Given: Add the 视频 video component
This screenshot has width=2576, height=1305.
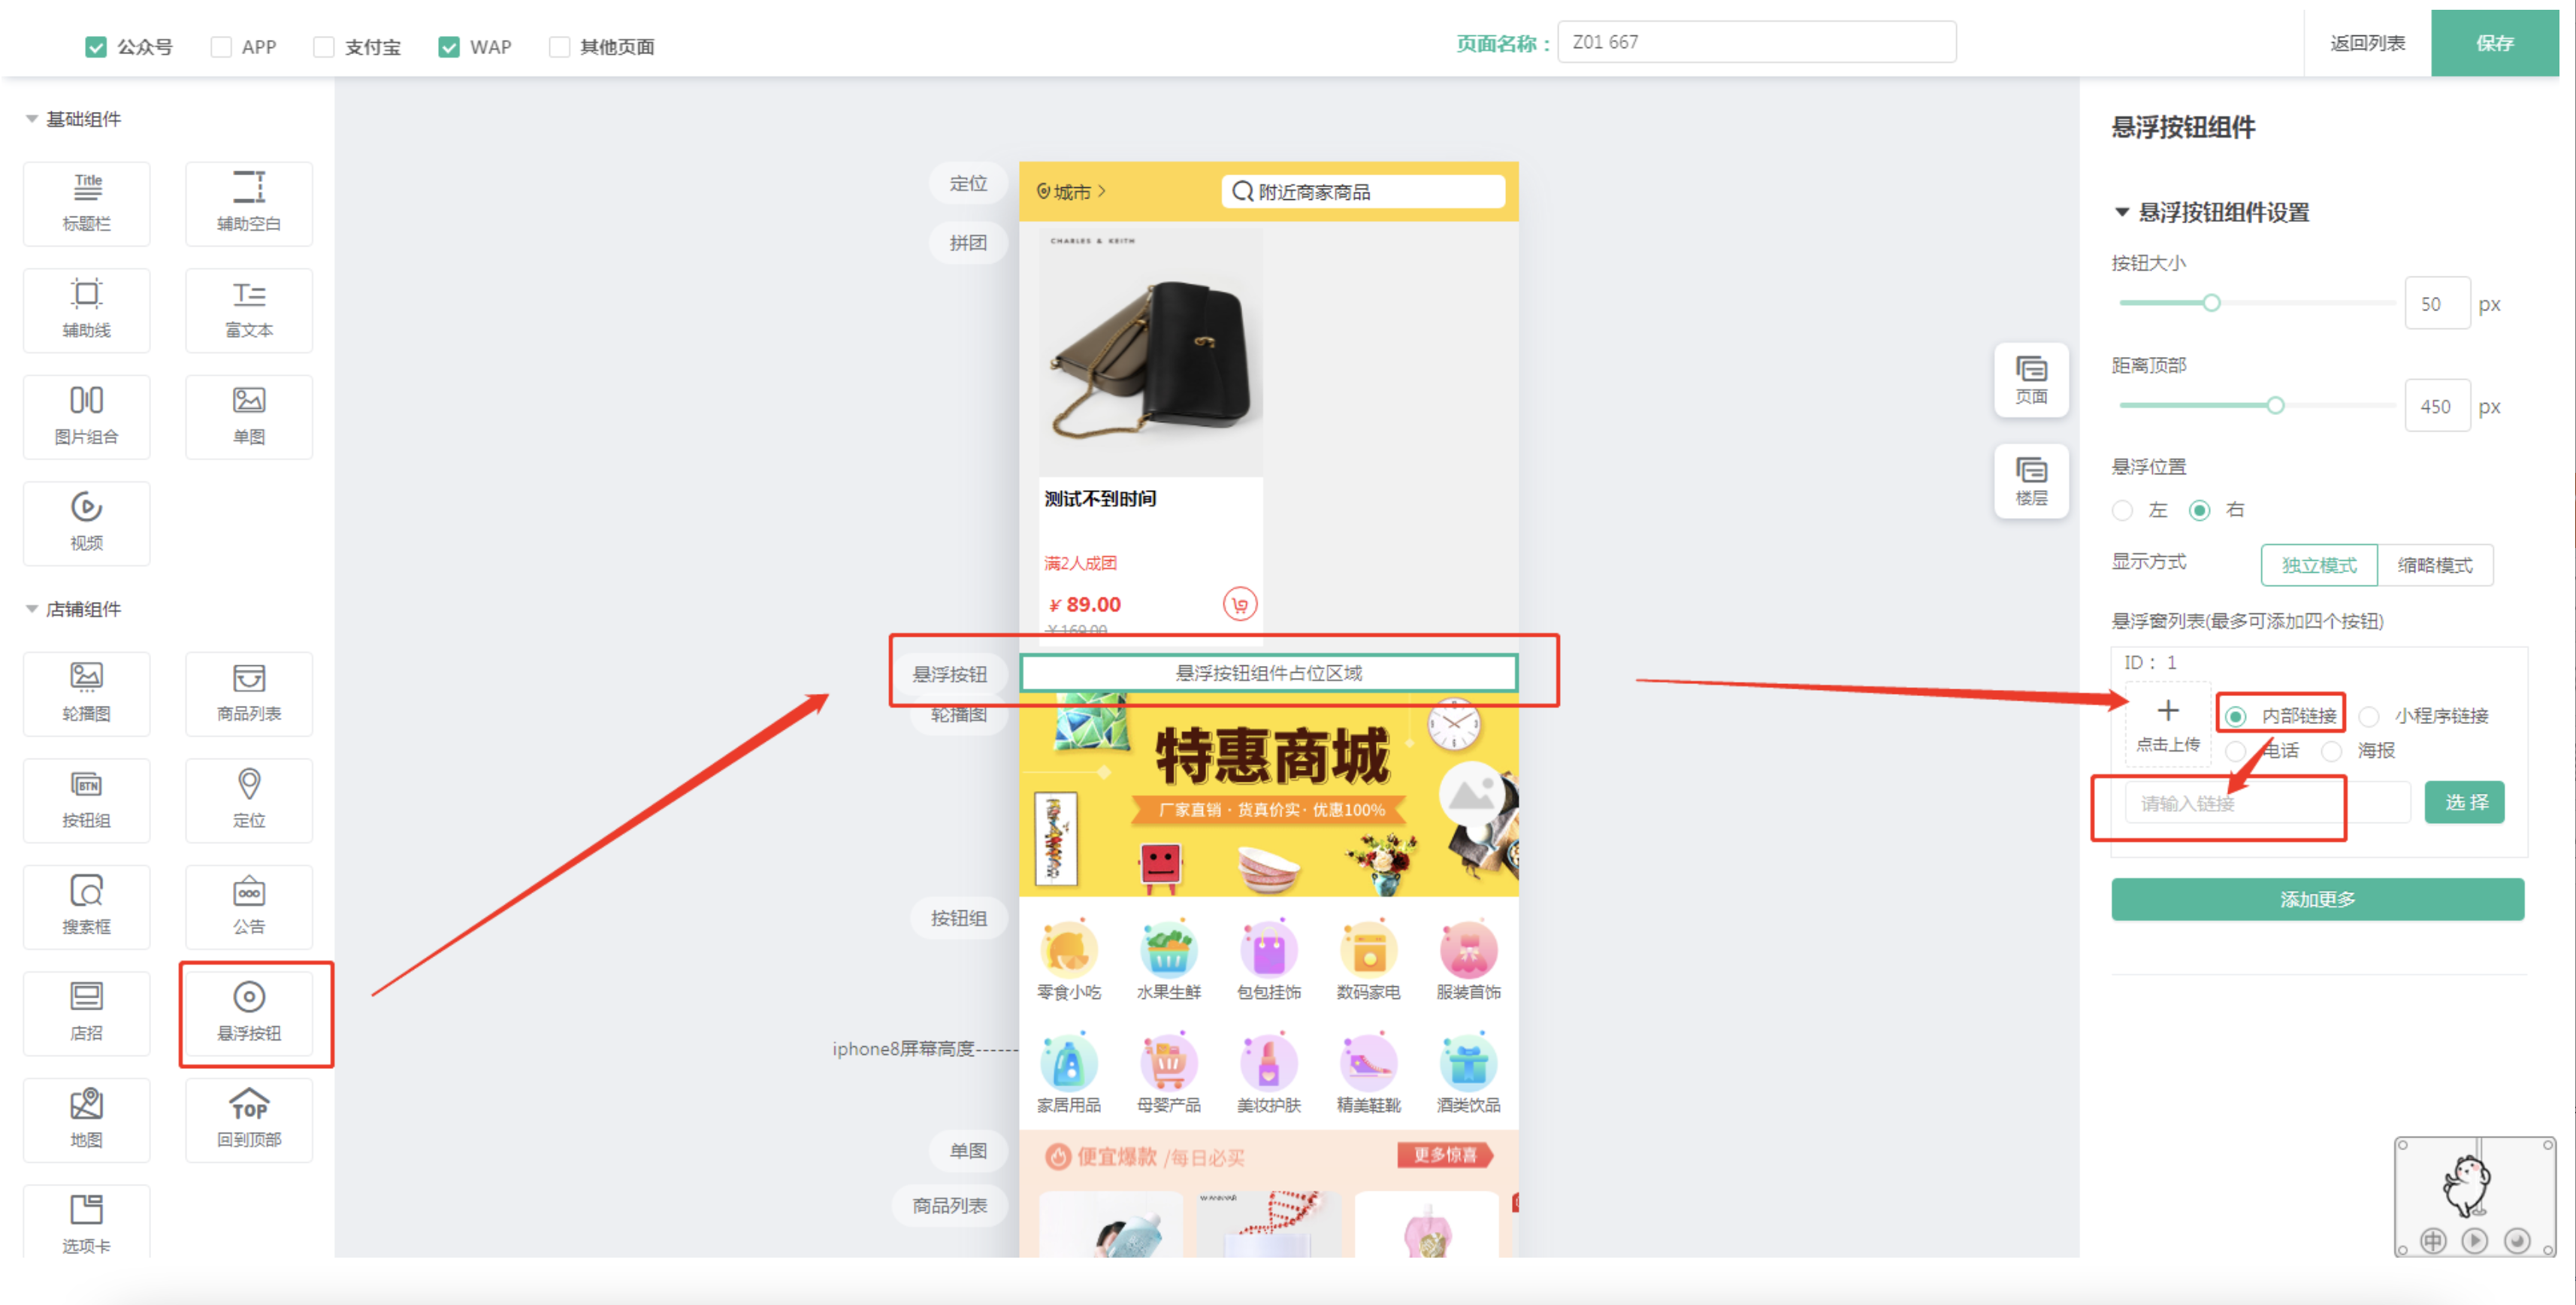Looking at the screenshot, I should (87, 523).
